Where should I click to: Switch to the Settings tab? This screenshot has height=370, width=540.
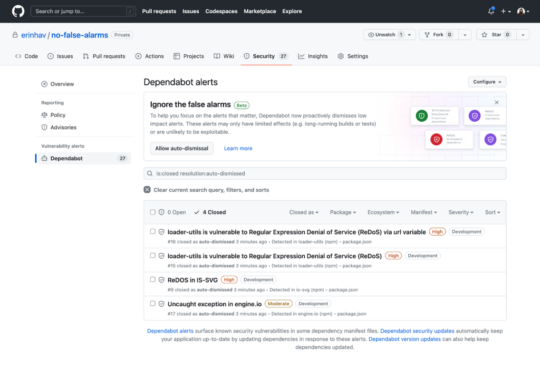pyautogui.click(x=353, y=56)
